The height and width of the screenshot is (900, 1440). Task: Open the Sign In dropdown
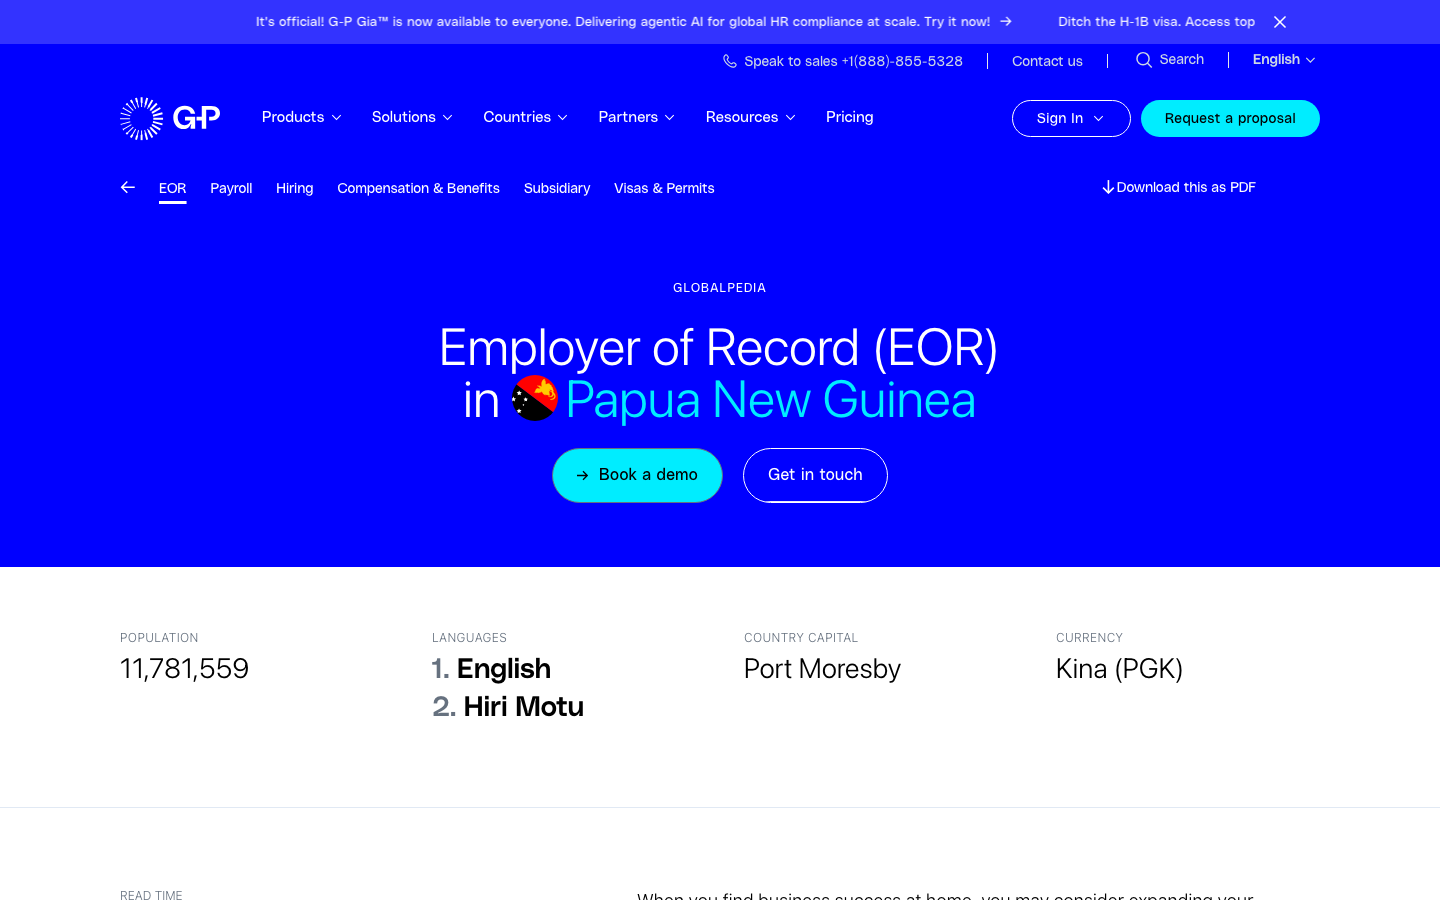(1071, 118)
